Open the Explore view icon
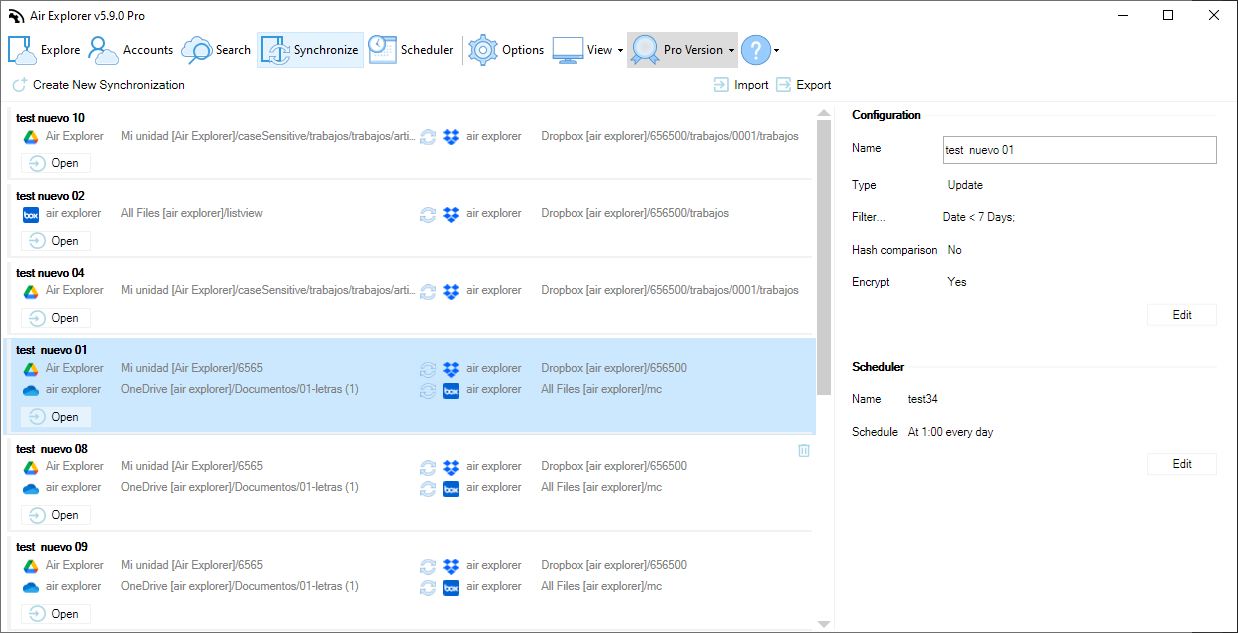 [23, 50]
